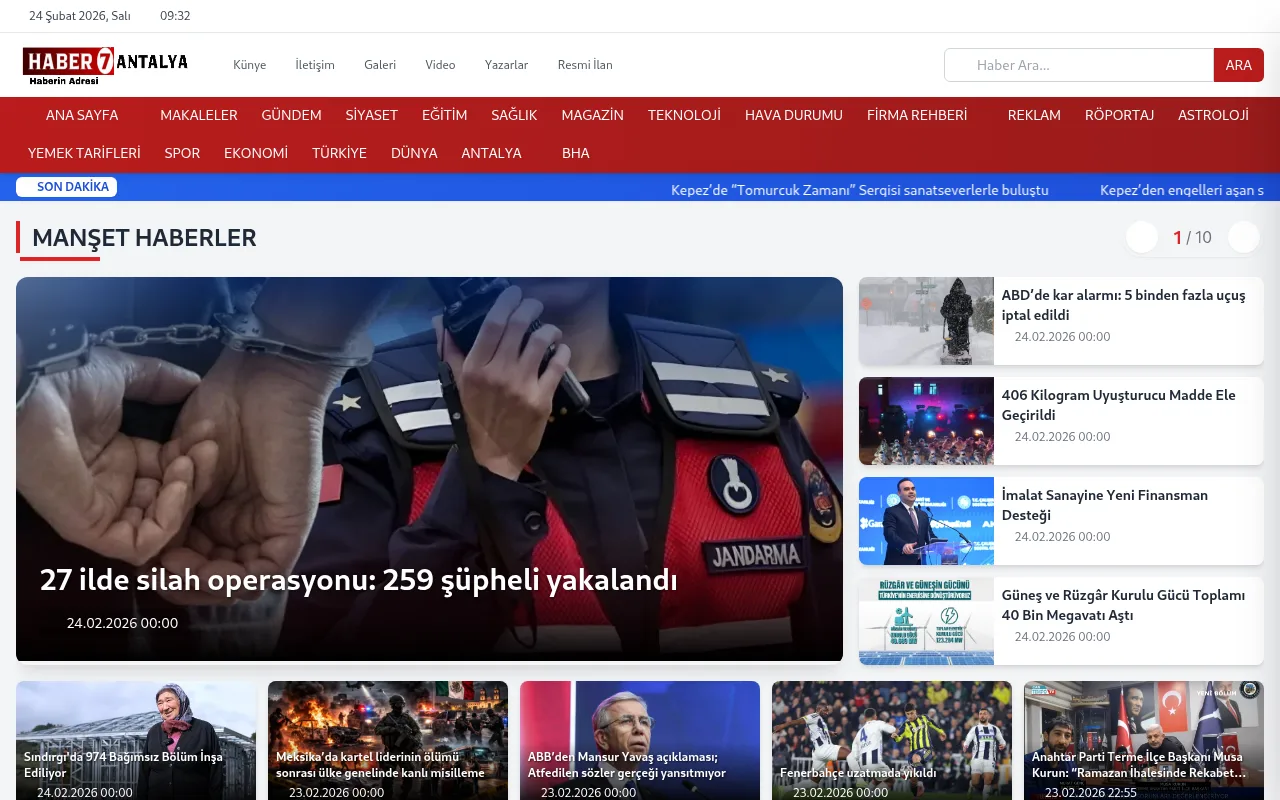Open the TEKNOLOJİ category

point(684,115)
